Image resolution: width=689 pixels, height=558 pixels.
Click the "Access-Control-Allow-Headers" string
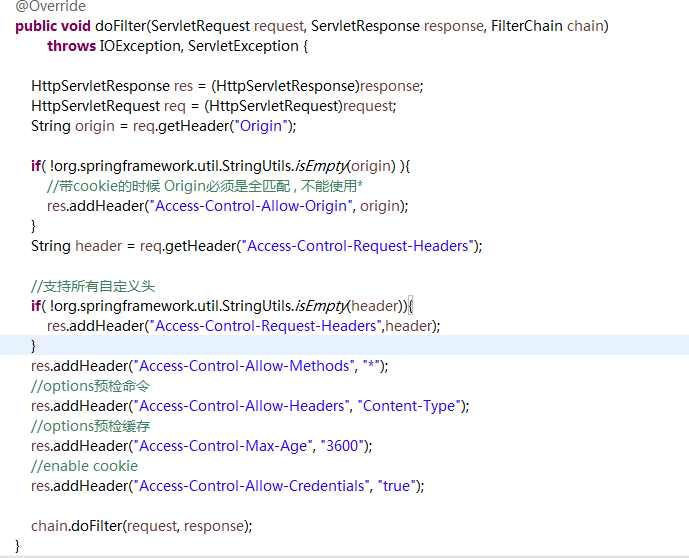(242, 406)
